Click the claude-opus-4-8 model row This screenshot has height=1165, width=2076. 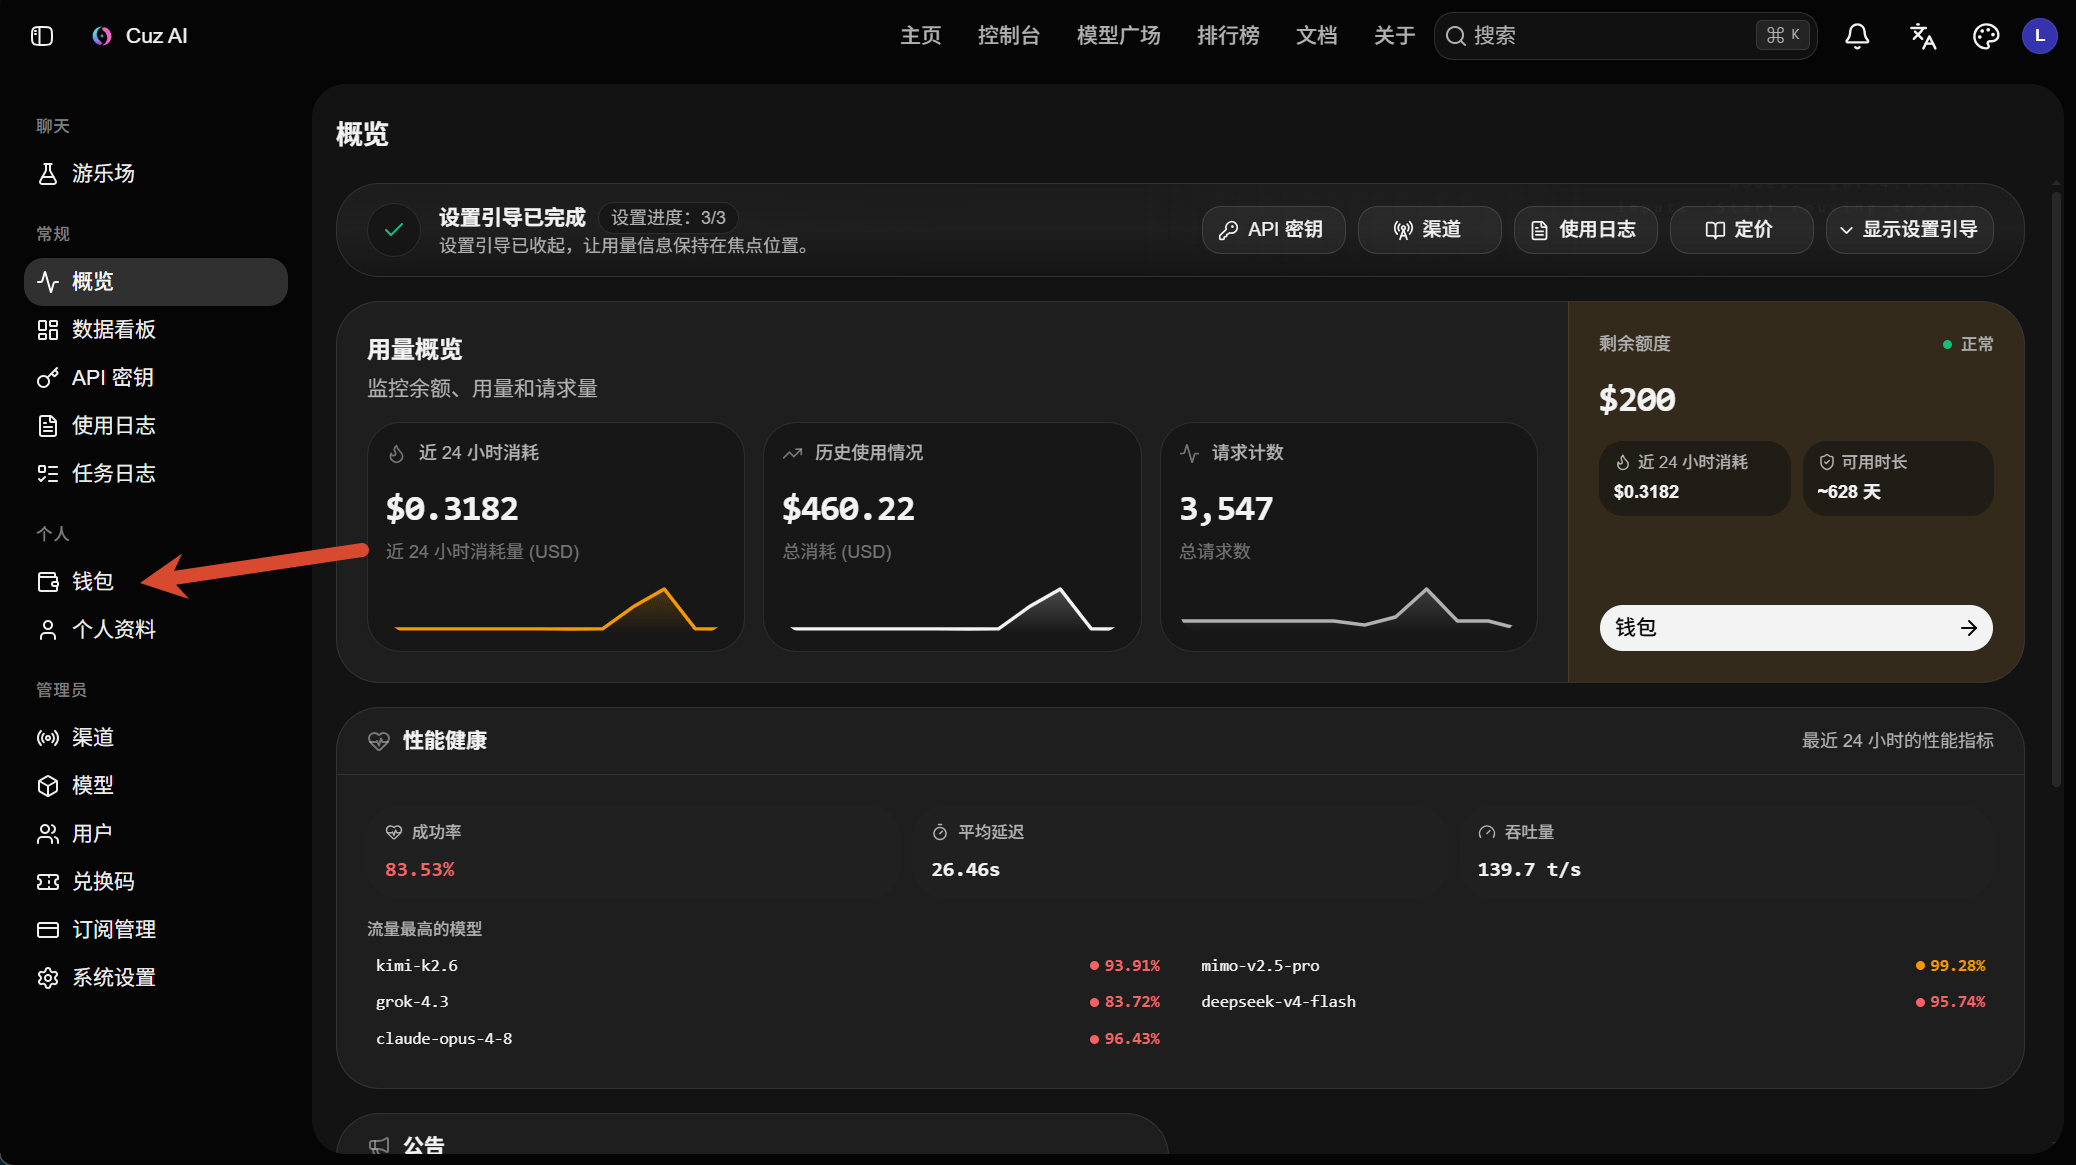click(x=768, y=1039)
